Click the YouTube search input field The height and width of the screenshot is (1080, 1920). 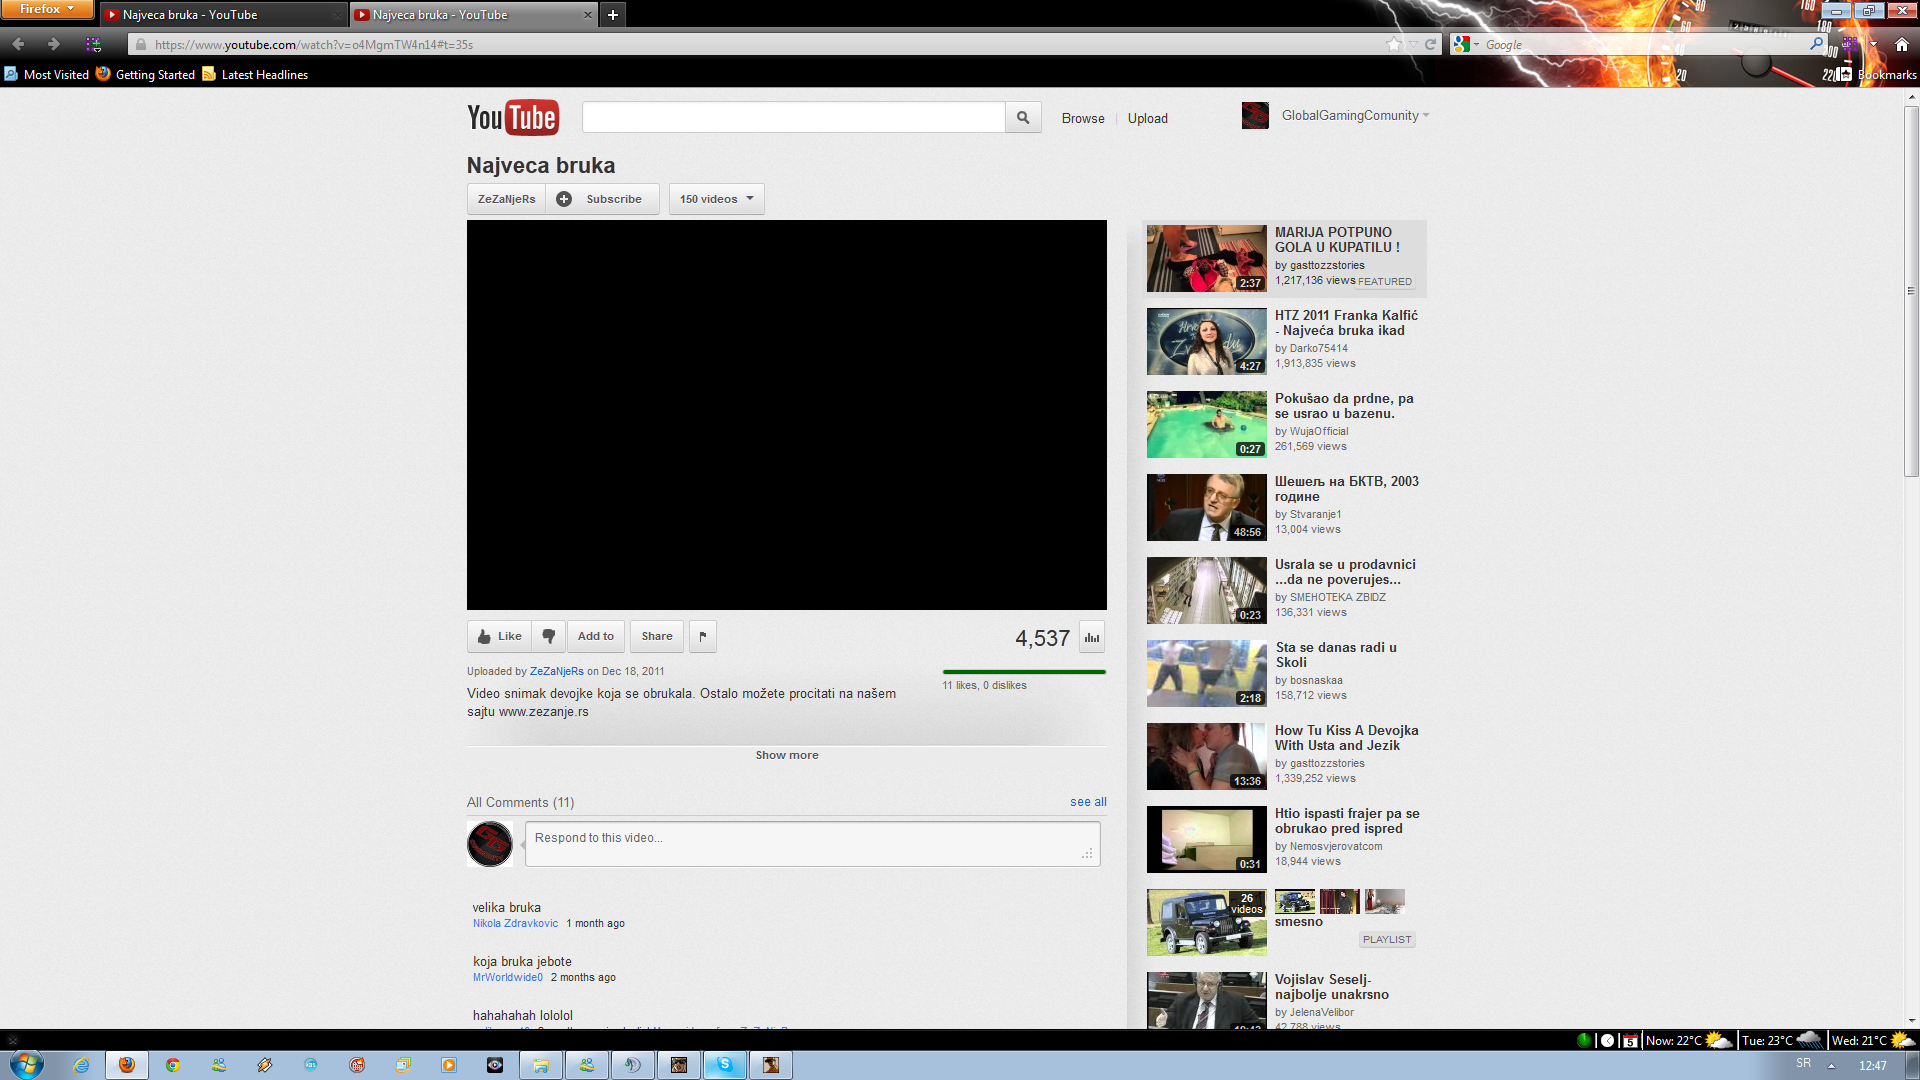793,117
